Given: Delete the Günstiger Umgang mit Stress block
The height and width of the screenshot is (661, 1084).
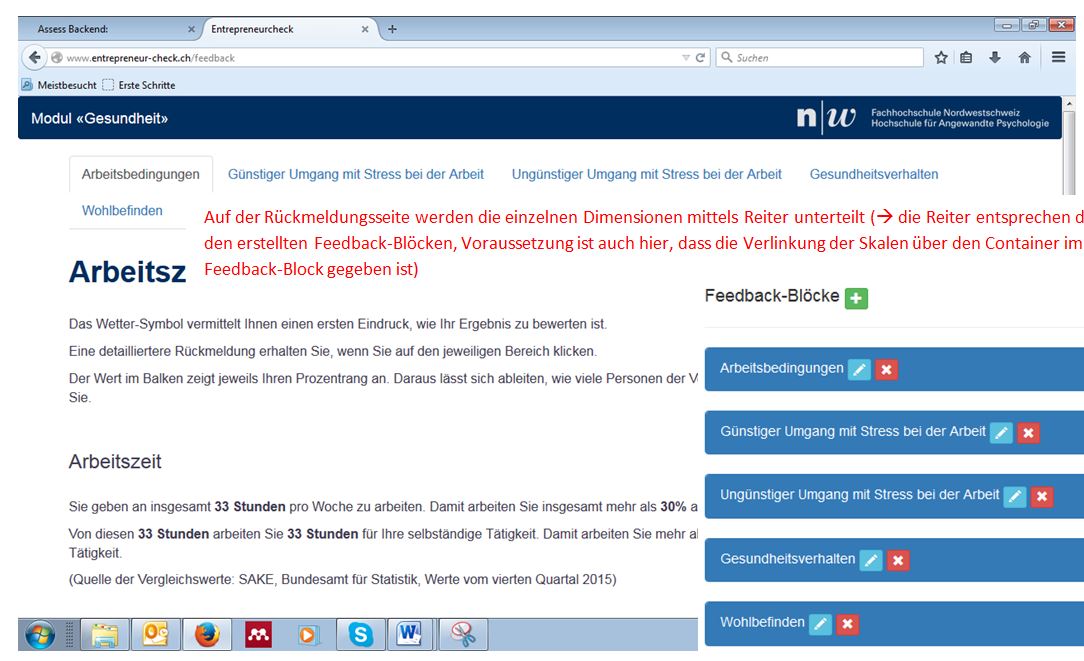Looking at the screenshot, I should (1028, 433).
